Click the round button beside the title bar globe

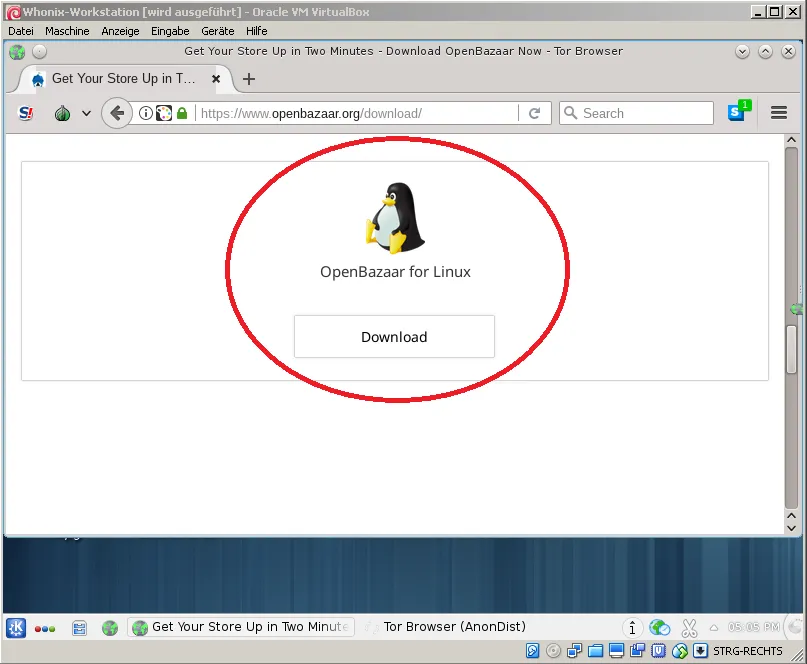click(40, 51)
